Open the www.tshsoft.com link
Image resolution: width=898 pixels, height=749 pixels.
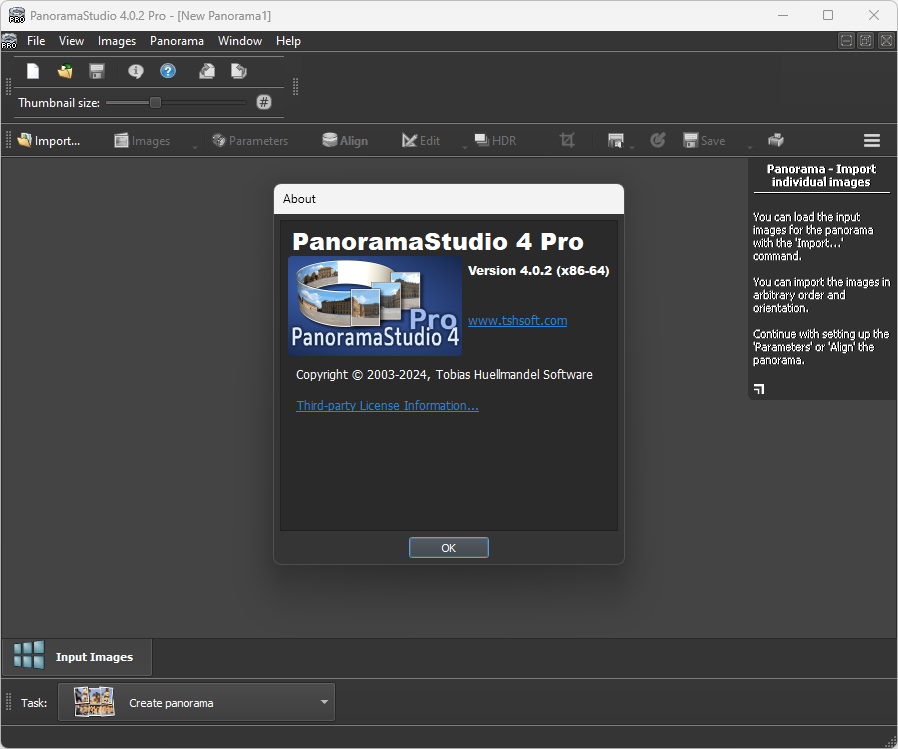pyautogui.click(x=518, y=321)
